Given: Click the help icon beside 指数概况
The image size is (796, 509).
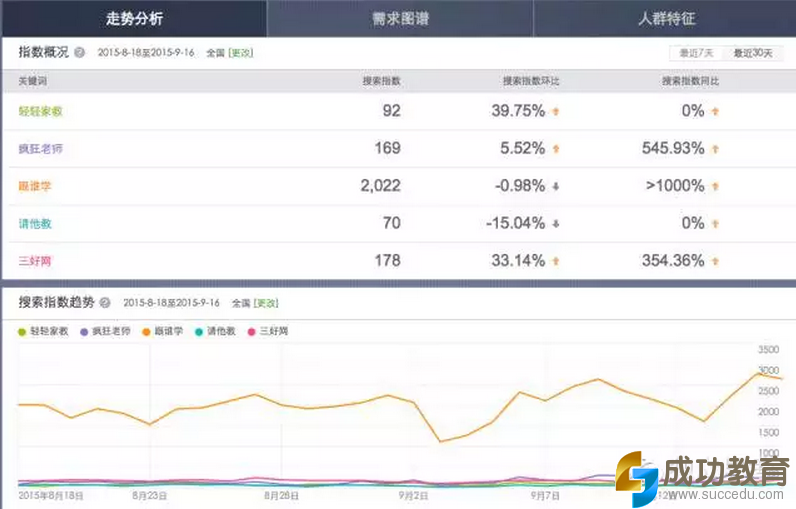Looking at the screenshot, I should [x=79, y=52].
